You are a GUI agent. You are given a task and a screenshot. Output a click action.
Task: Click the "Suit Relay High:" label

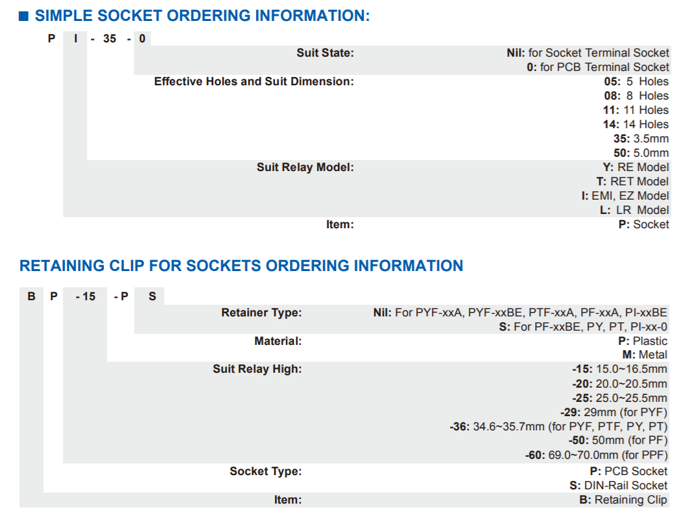coord(257,369)
